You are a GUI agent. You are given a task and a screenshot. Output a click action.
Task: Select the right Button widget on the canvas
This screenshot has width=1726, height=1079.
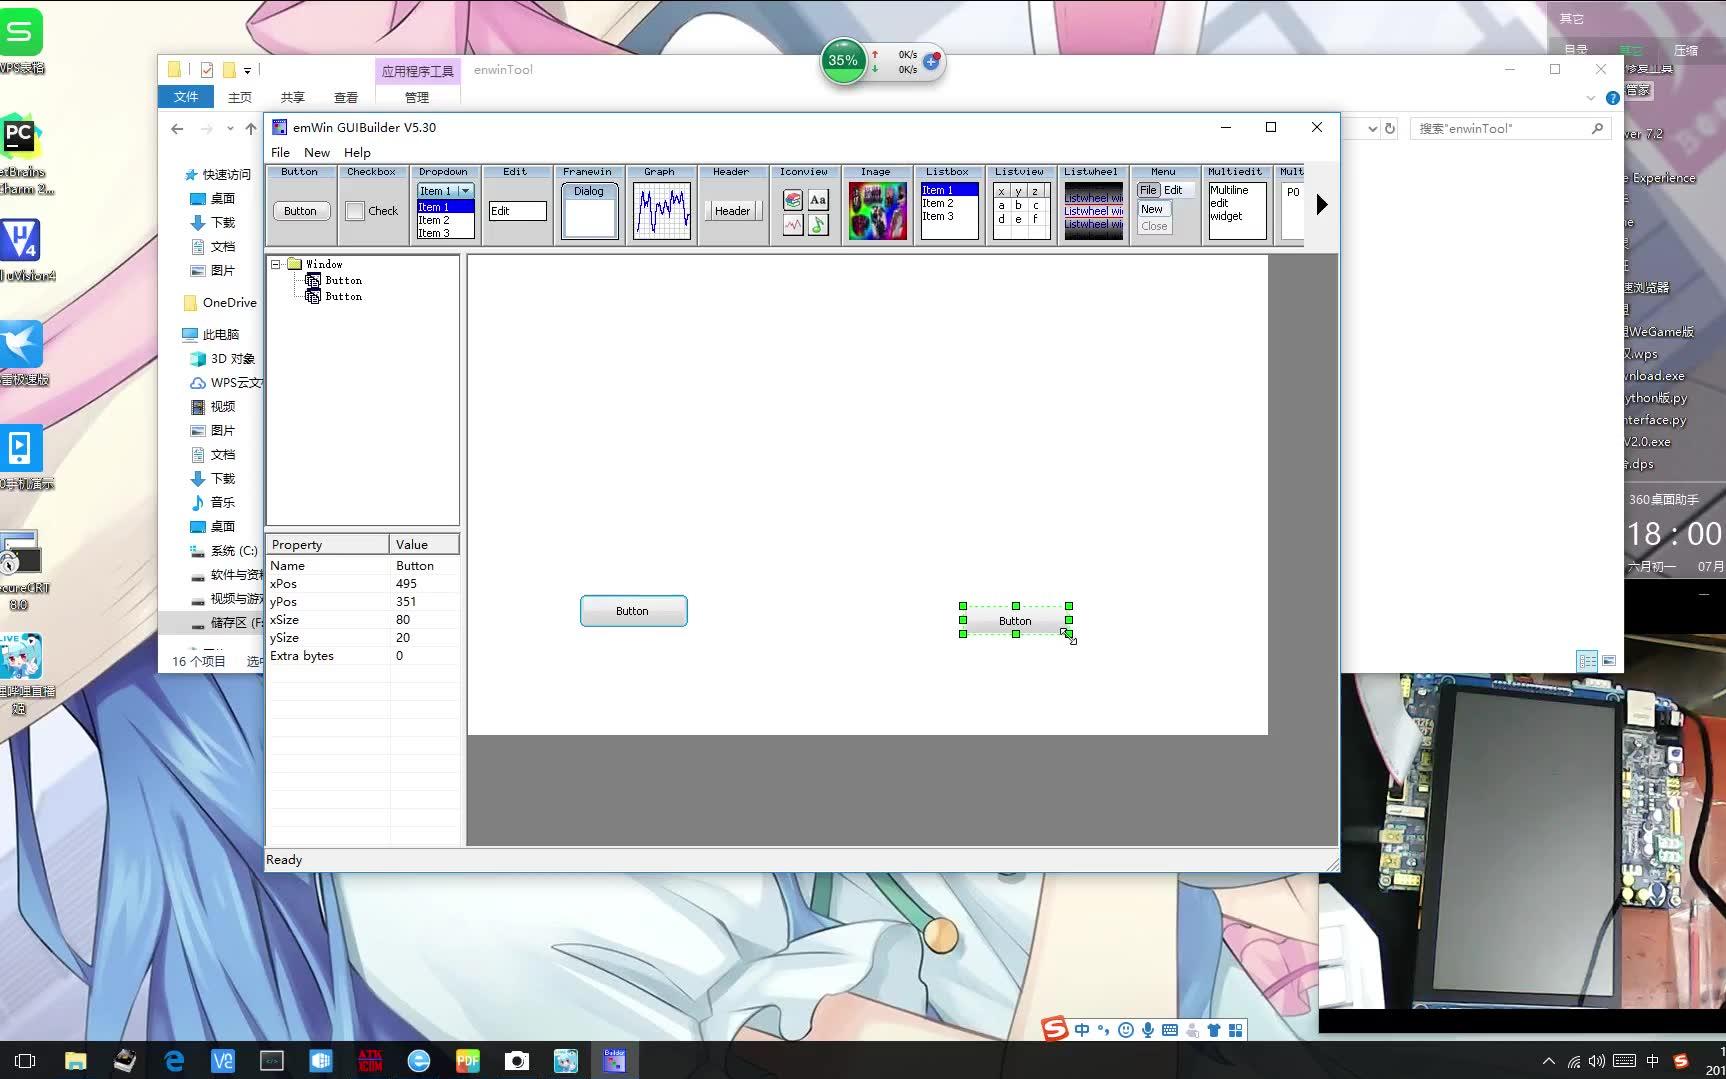1015,620
